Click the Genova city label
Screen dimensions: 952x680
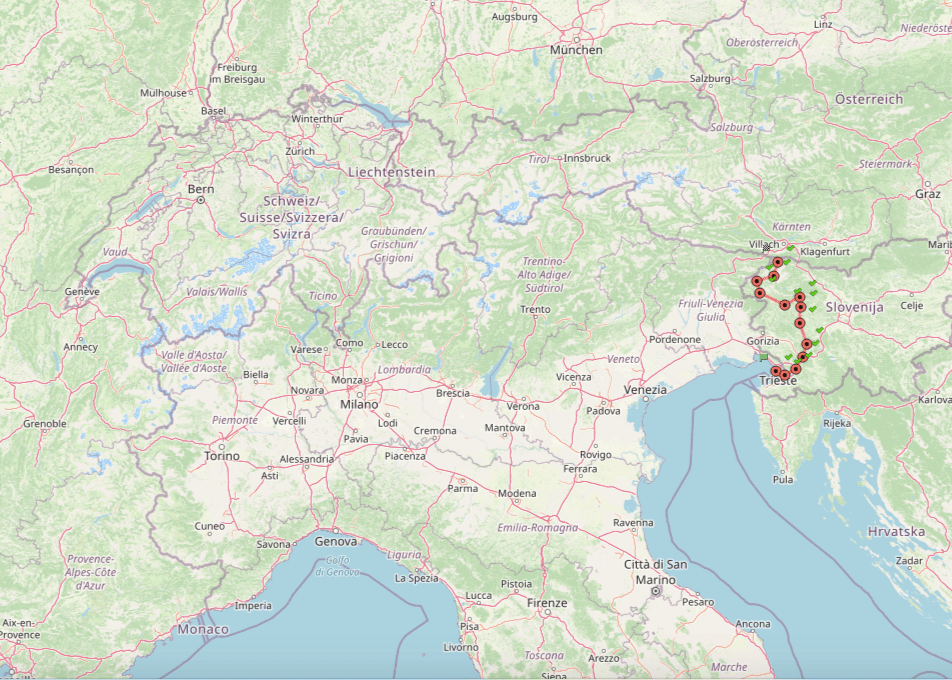click(x=335, y=541)
